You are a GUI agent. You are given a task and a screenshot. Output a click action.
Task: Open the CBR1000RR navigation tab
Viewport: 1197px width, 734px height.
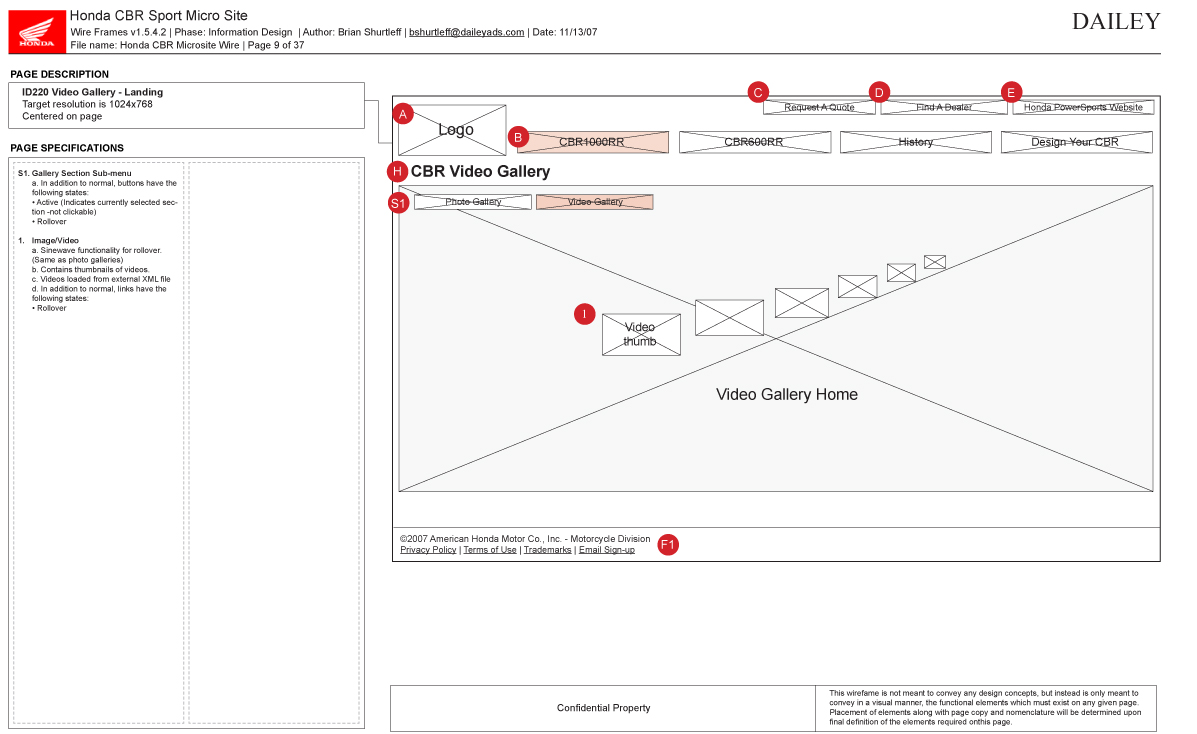coord(592,142)
